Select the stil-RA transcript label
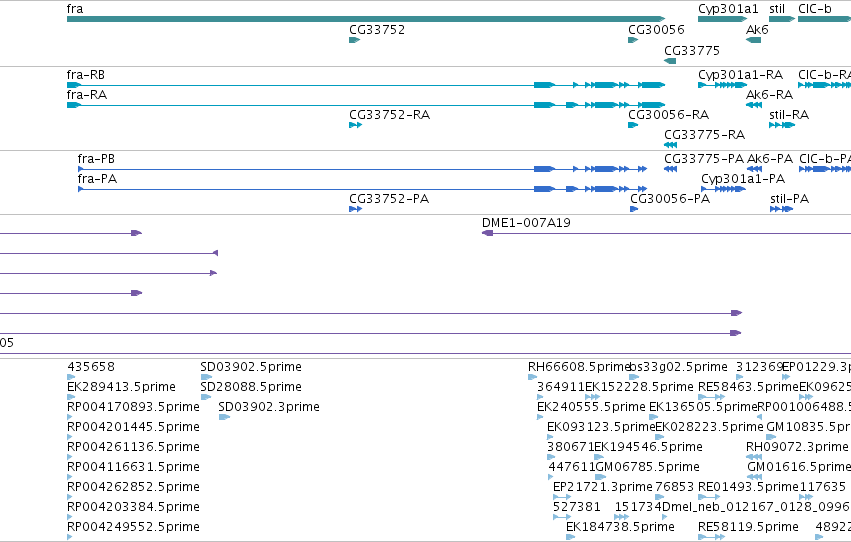The image size is (851, 542). (789, 115)
